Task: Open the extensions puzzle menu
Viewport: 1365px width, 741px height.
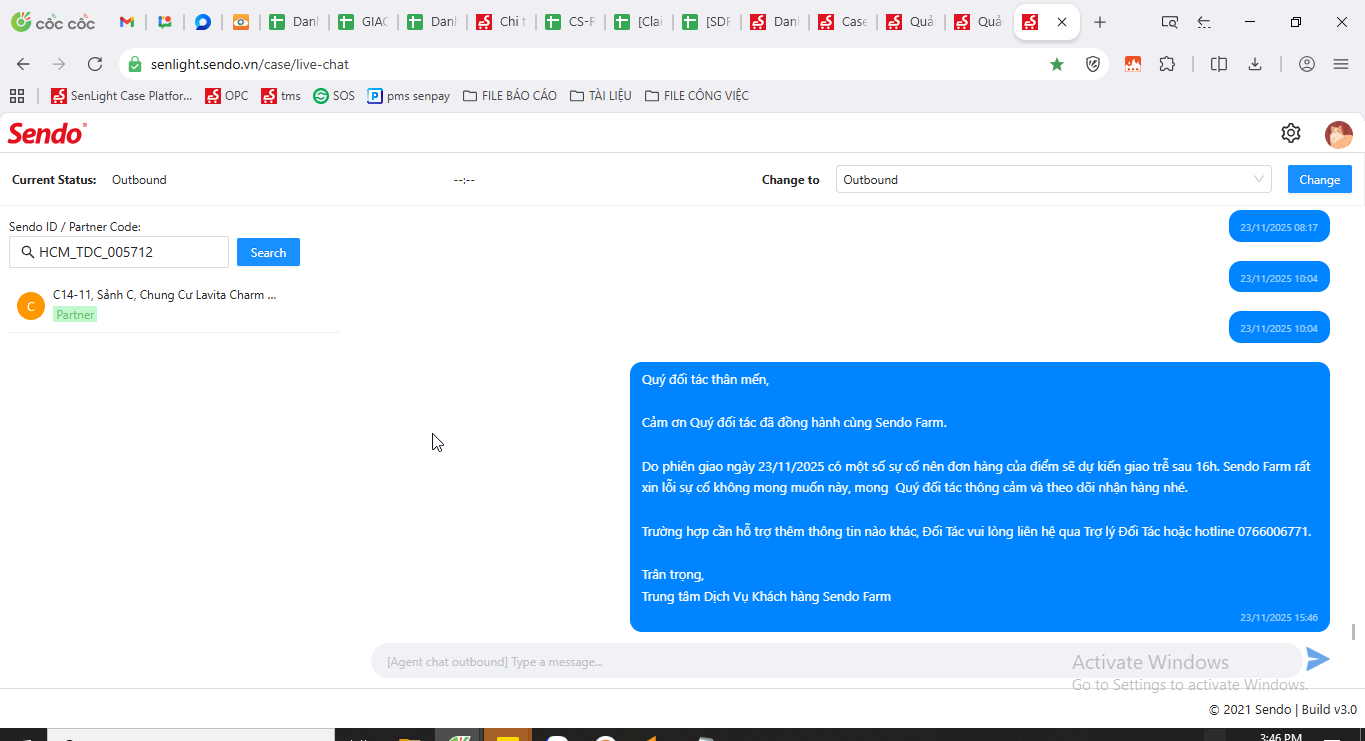Action: pyautogui.click(x=1167, y=64)
